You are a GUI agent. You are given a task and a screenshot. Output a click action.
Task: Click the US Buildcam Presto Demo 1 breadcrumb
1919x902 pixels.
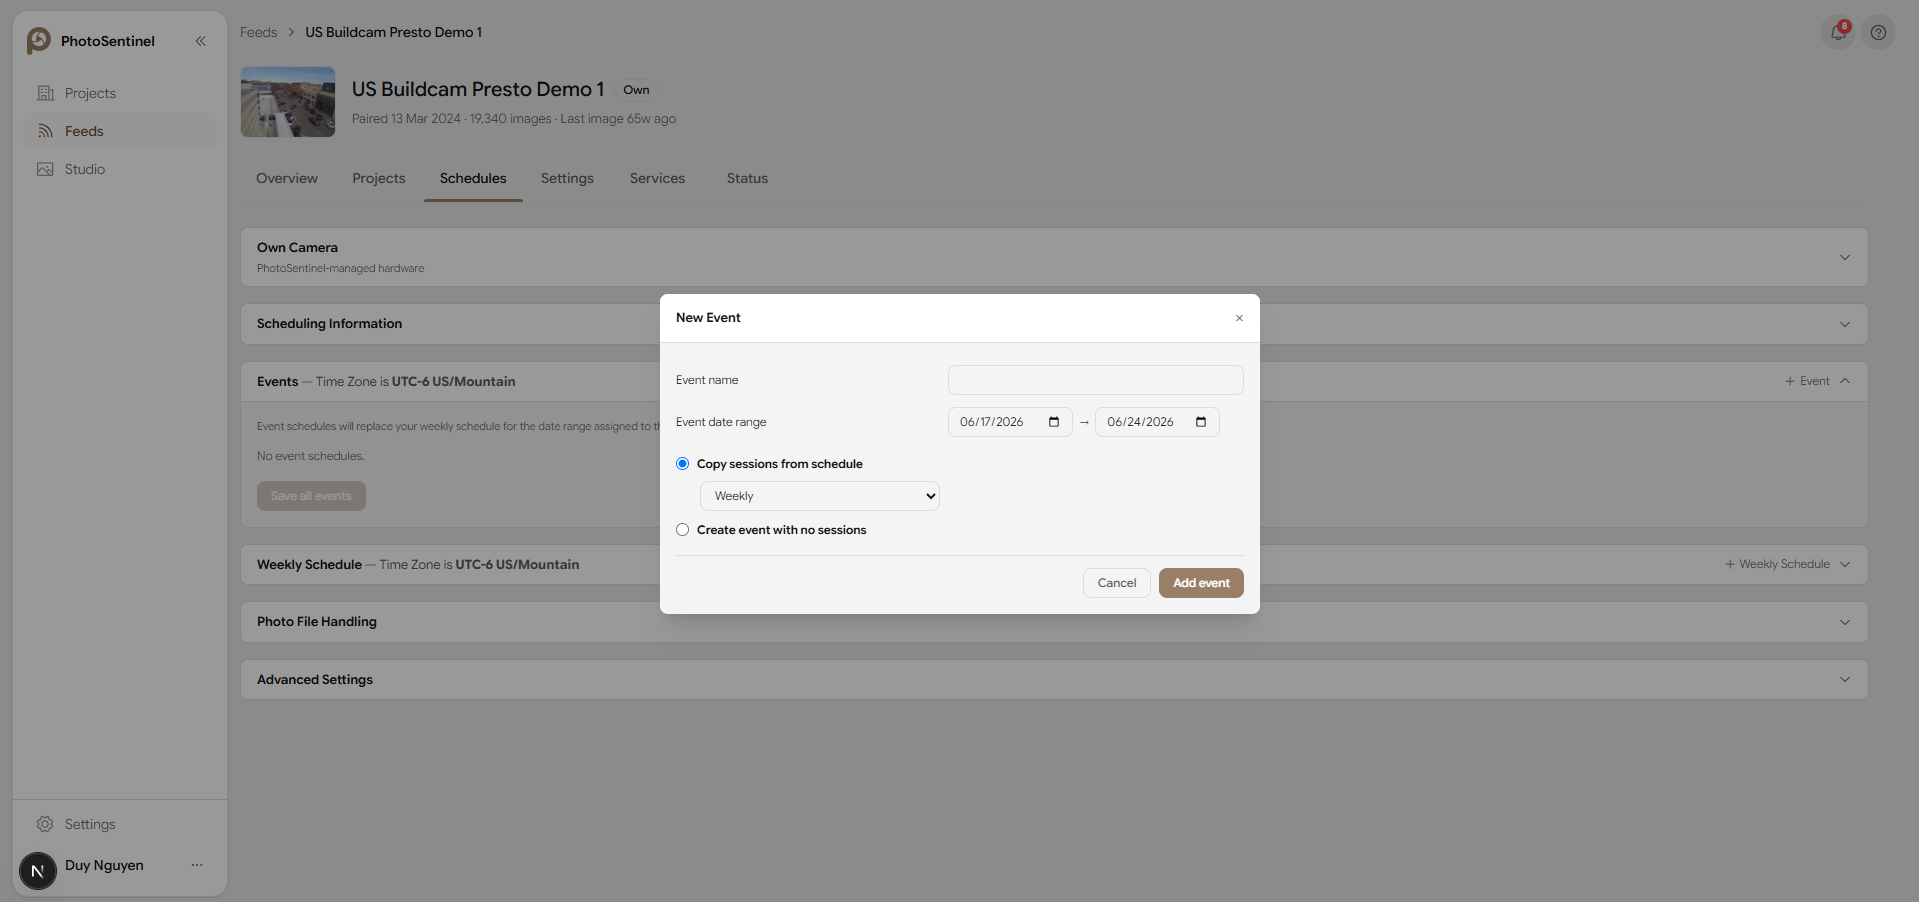393,32
